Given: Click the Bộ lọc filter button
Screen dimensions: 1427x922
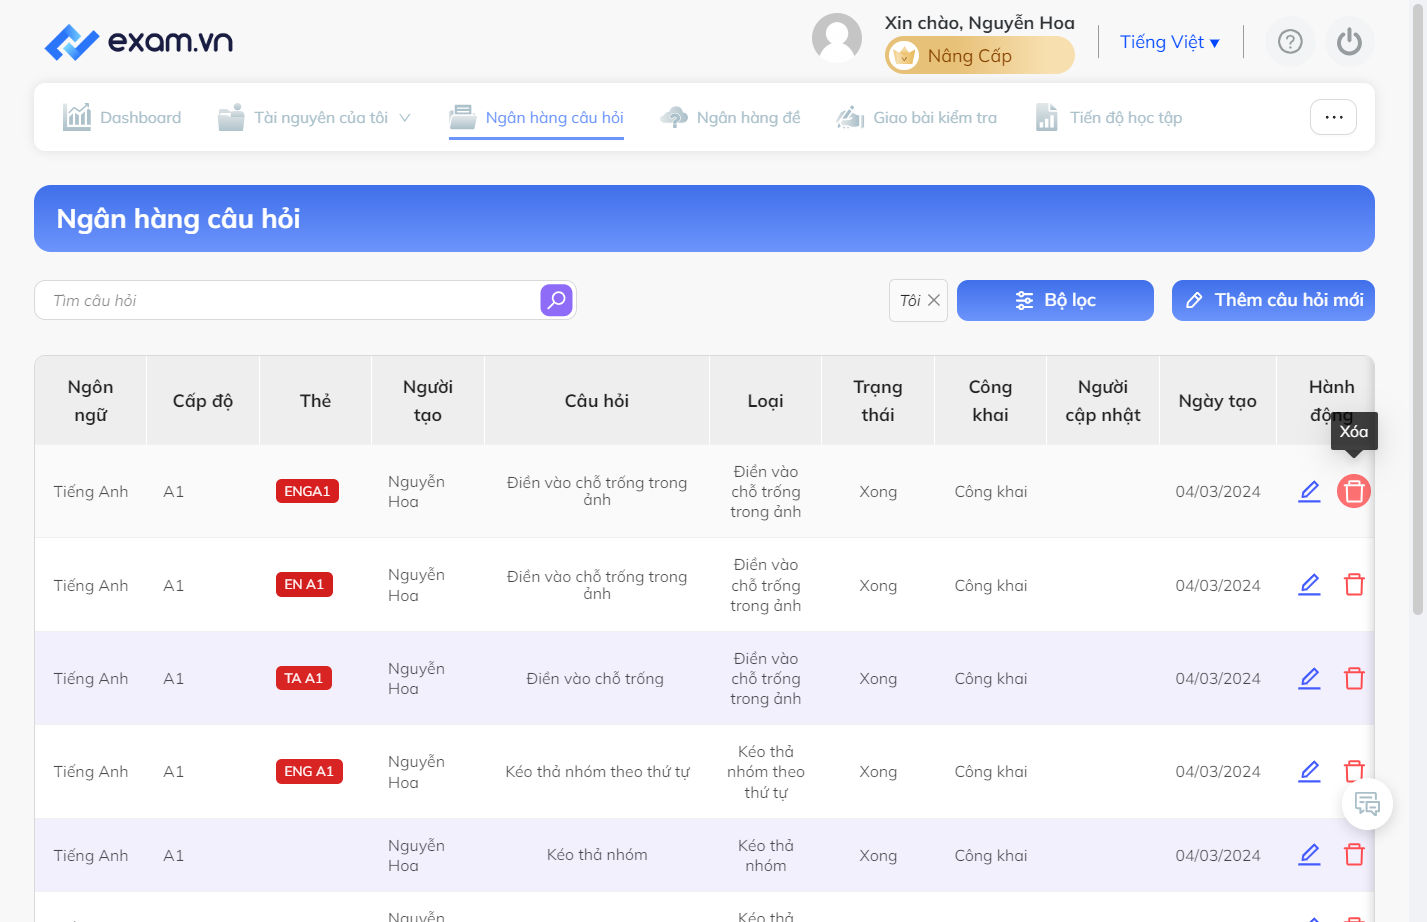Looking at the screenshot, I should [1055, 300].
